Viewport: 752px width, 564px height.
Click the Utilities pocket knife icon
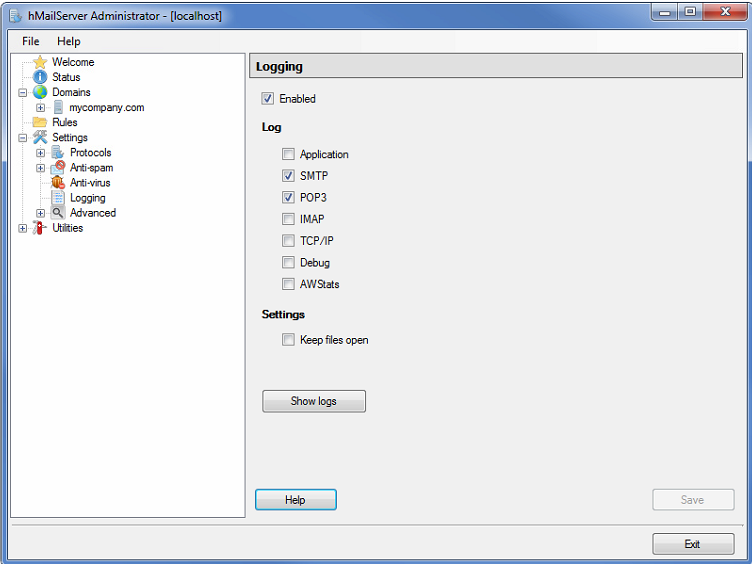click(x=39, y=228)
